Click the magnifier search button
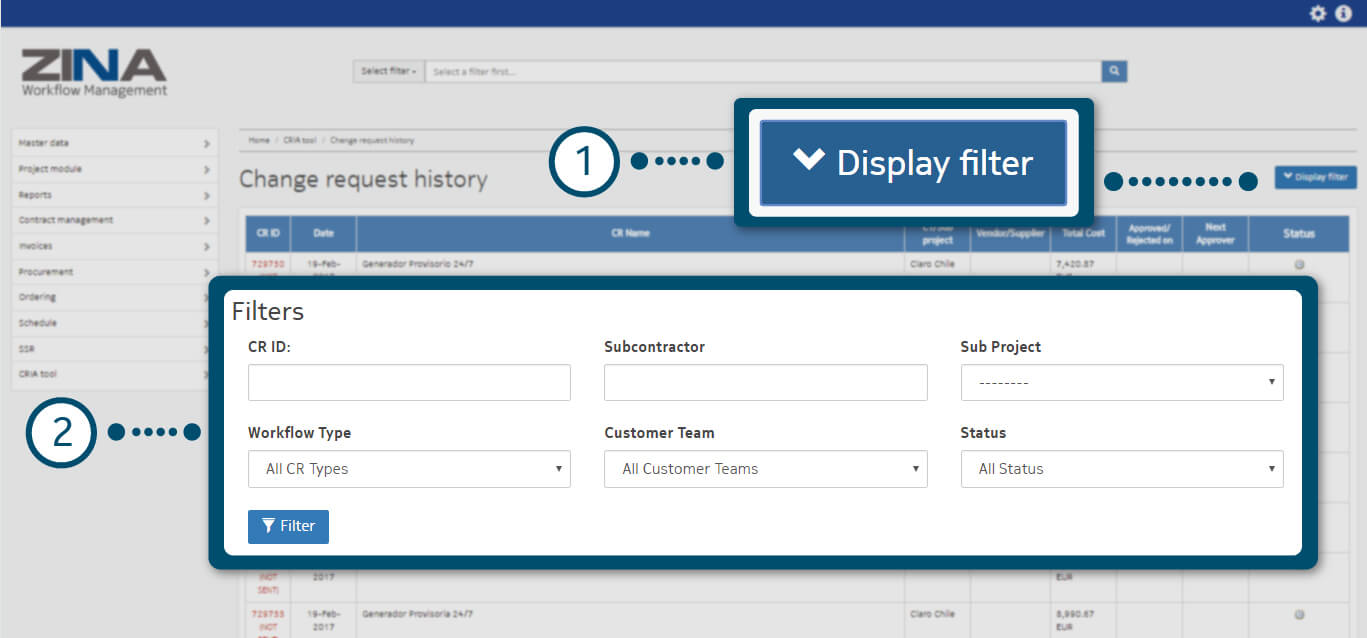The height and width of the screenshot is (638, 1367). tap(1114, 71)
